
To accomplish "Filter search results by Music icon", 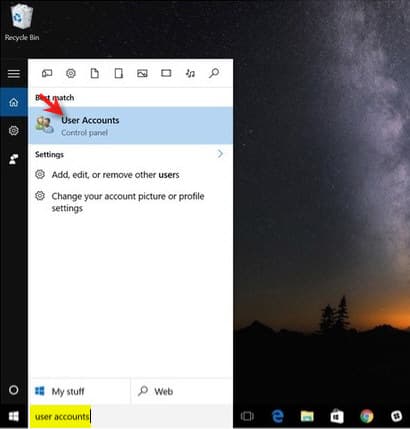I will (x=190, y=73).
